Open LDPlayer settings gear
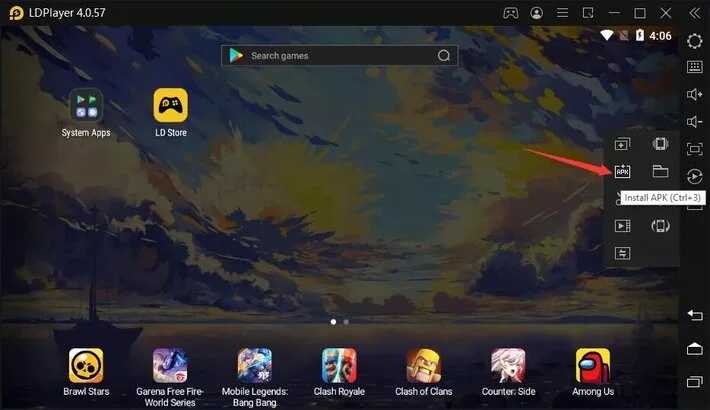Image resolution: width=710 pixels, height=410 pixels. (x=694, y=41)
